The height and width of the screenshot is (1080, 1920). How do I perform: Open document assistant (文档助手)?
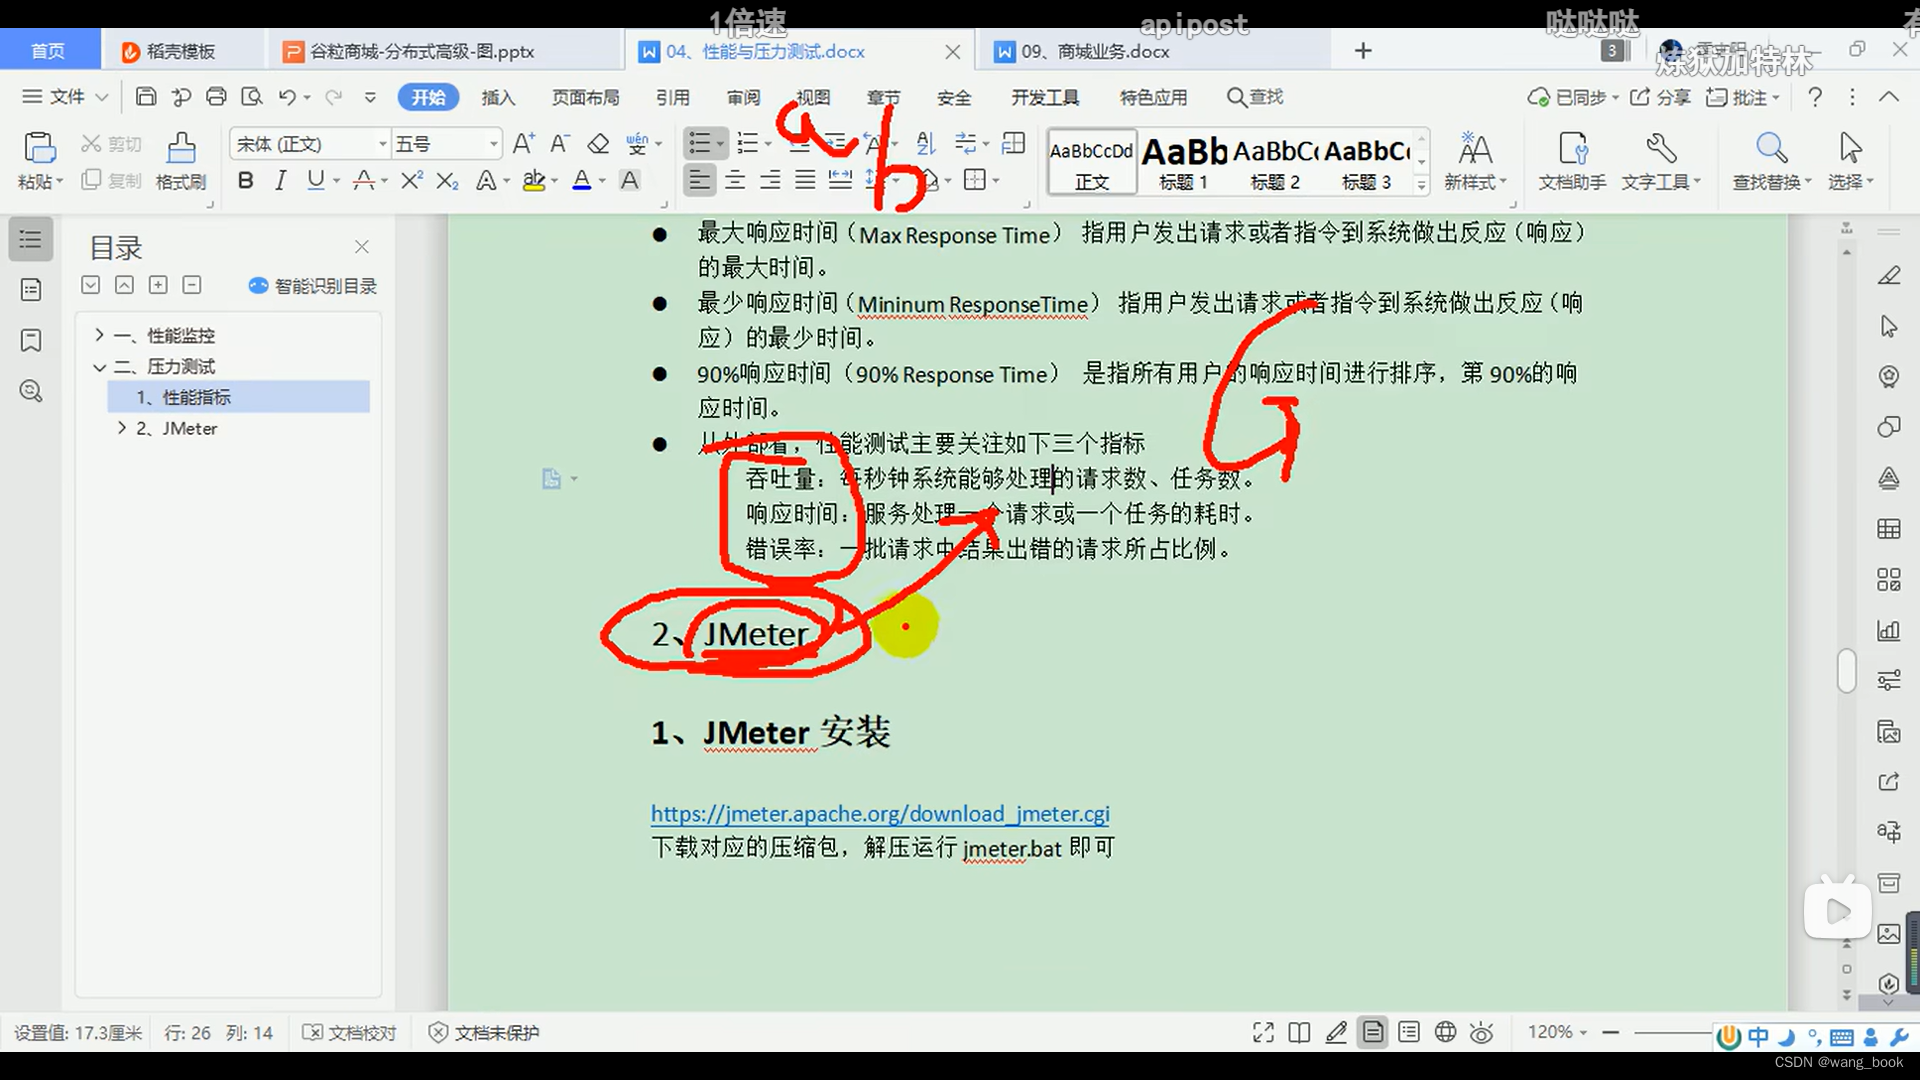pos(1572,160)
